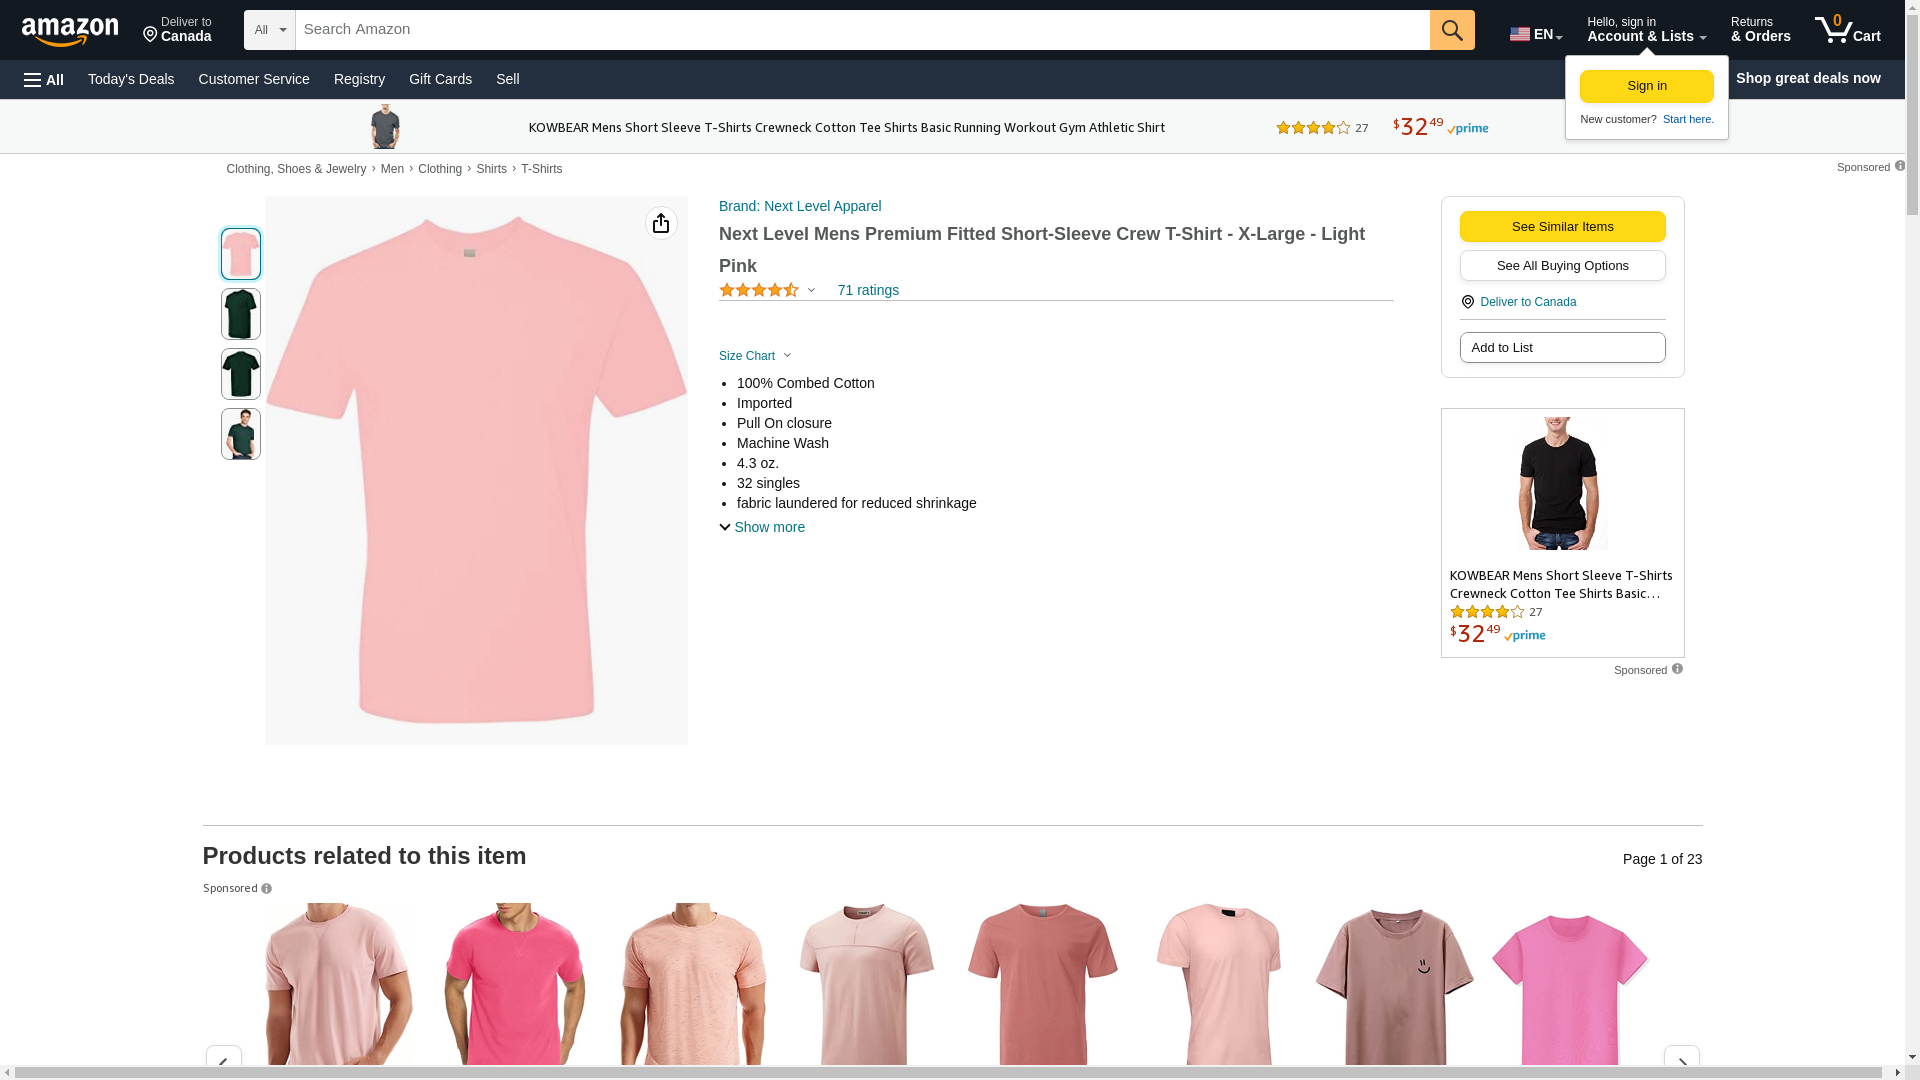Click See Similar Items button

tap(1562, 226)
